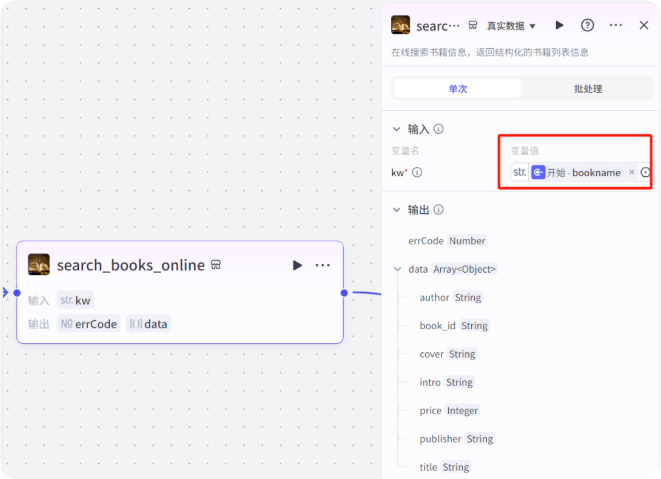
Task: Click the search_books_online node title
Action: pos(131,265)
